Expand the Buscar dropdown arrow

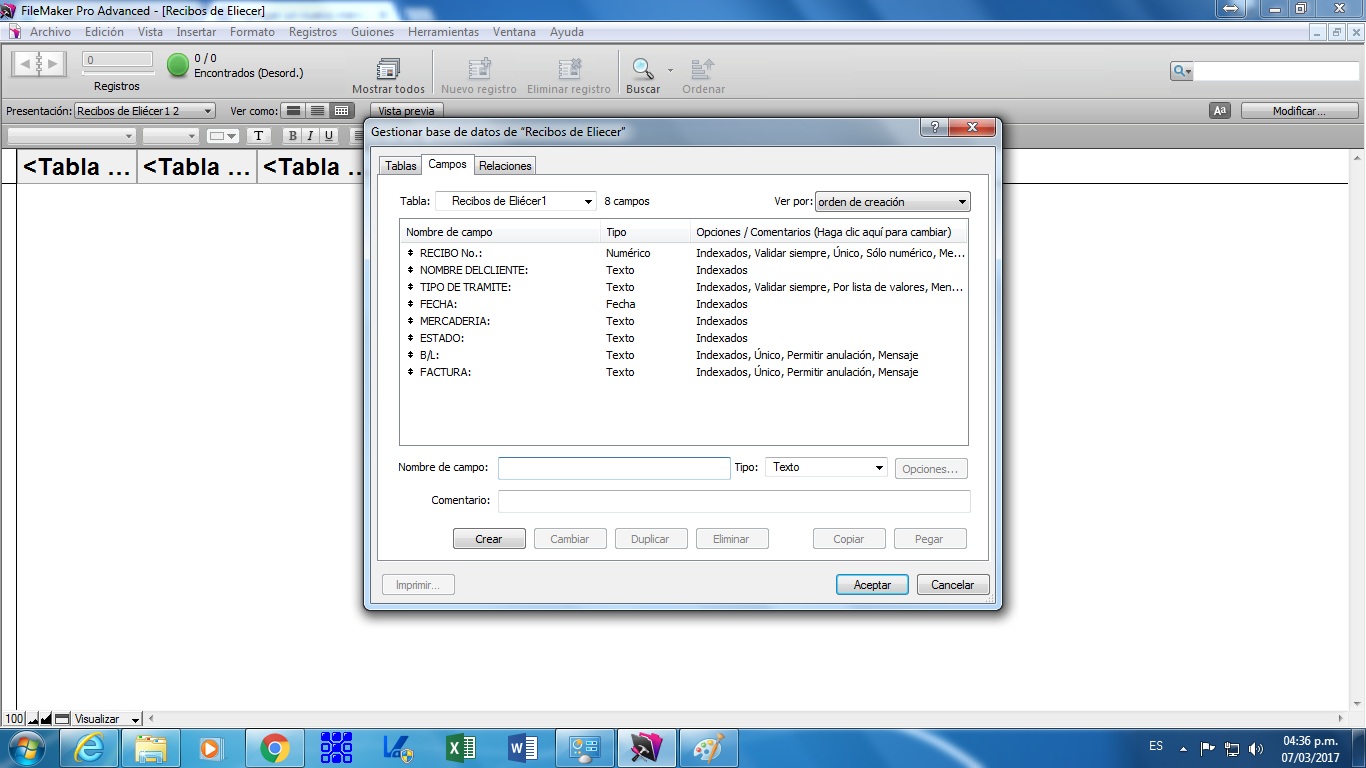(x=670, y=70)
